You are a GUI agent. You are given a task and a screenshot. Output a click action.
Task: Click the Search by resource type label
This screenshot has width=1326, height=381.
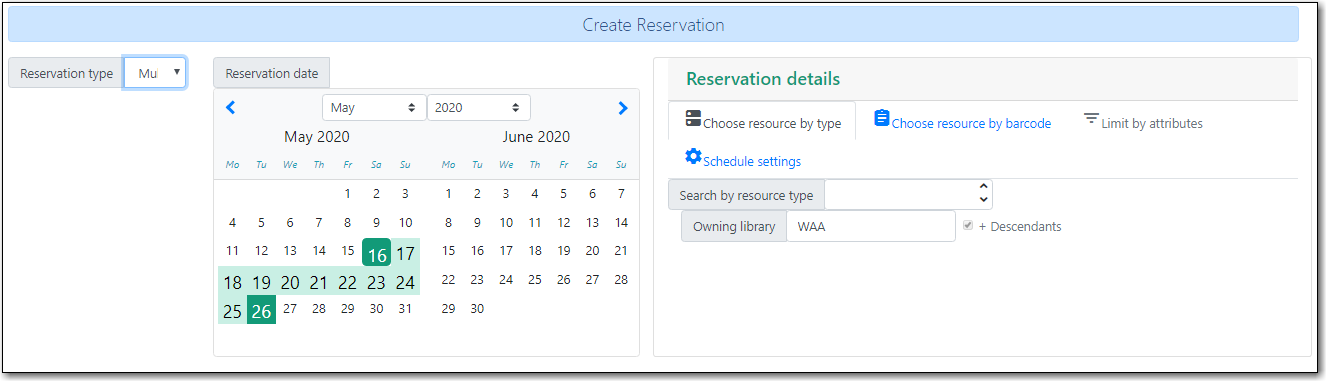click(x=746, y=195)
